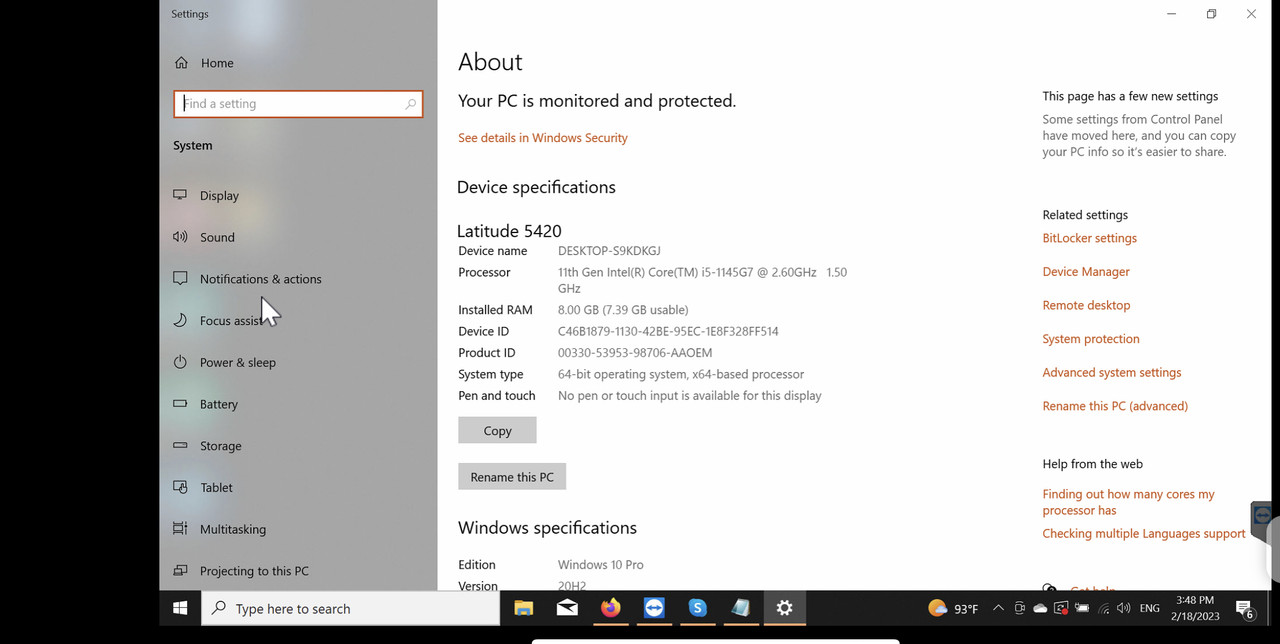Click the Settings gear taskbar icon
The width and height of the screenshot is (1280, 644).
[x=784, y=608]
